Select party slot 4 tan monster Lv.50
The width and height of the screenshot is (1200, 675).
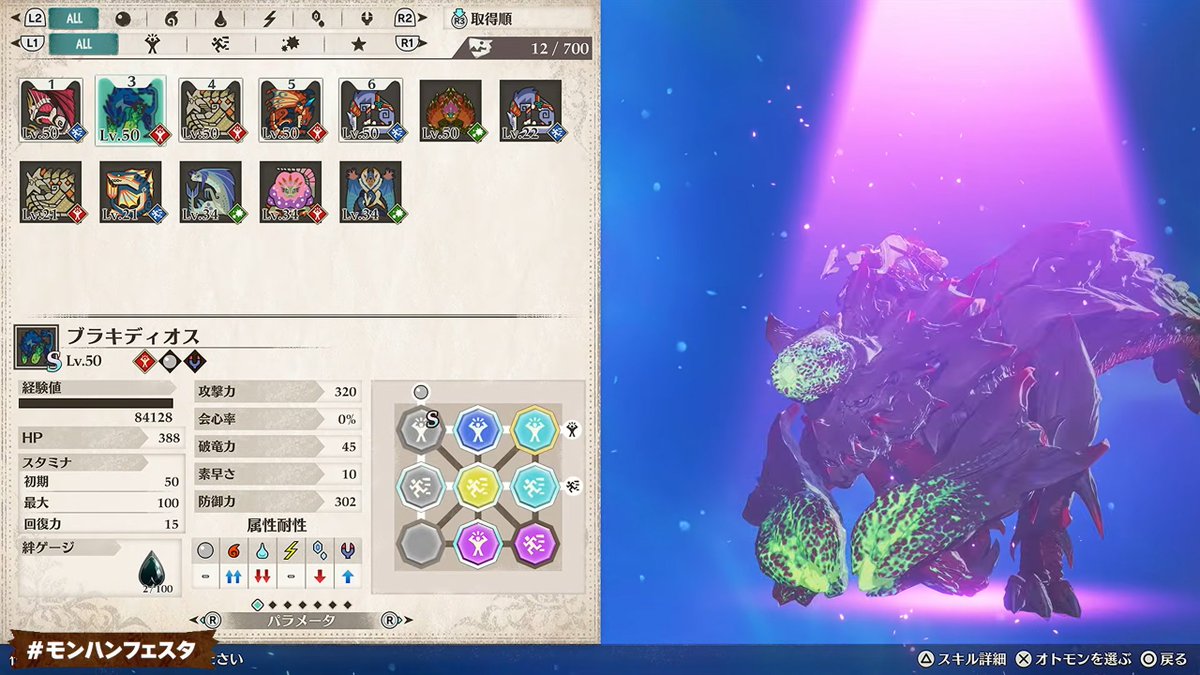pos(211,111)
